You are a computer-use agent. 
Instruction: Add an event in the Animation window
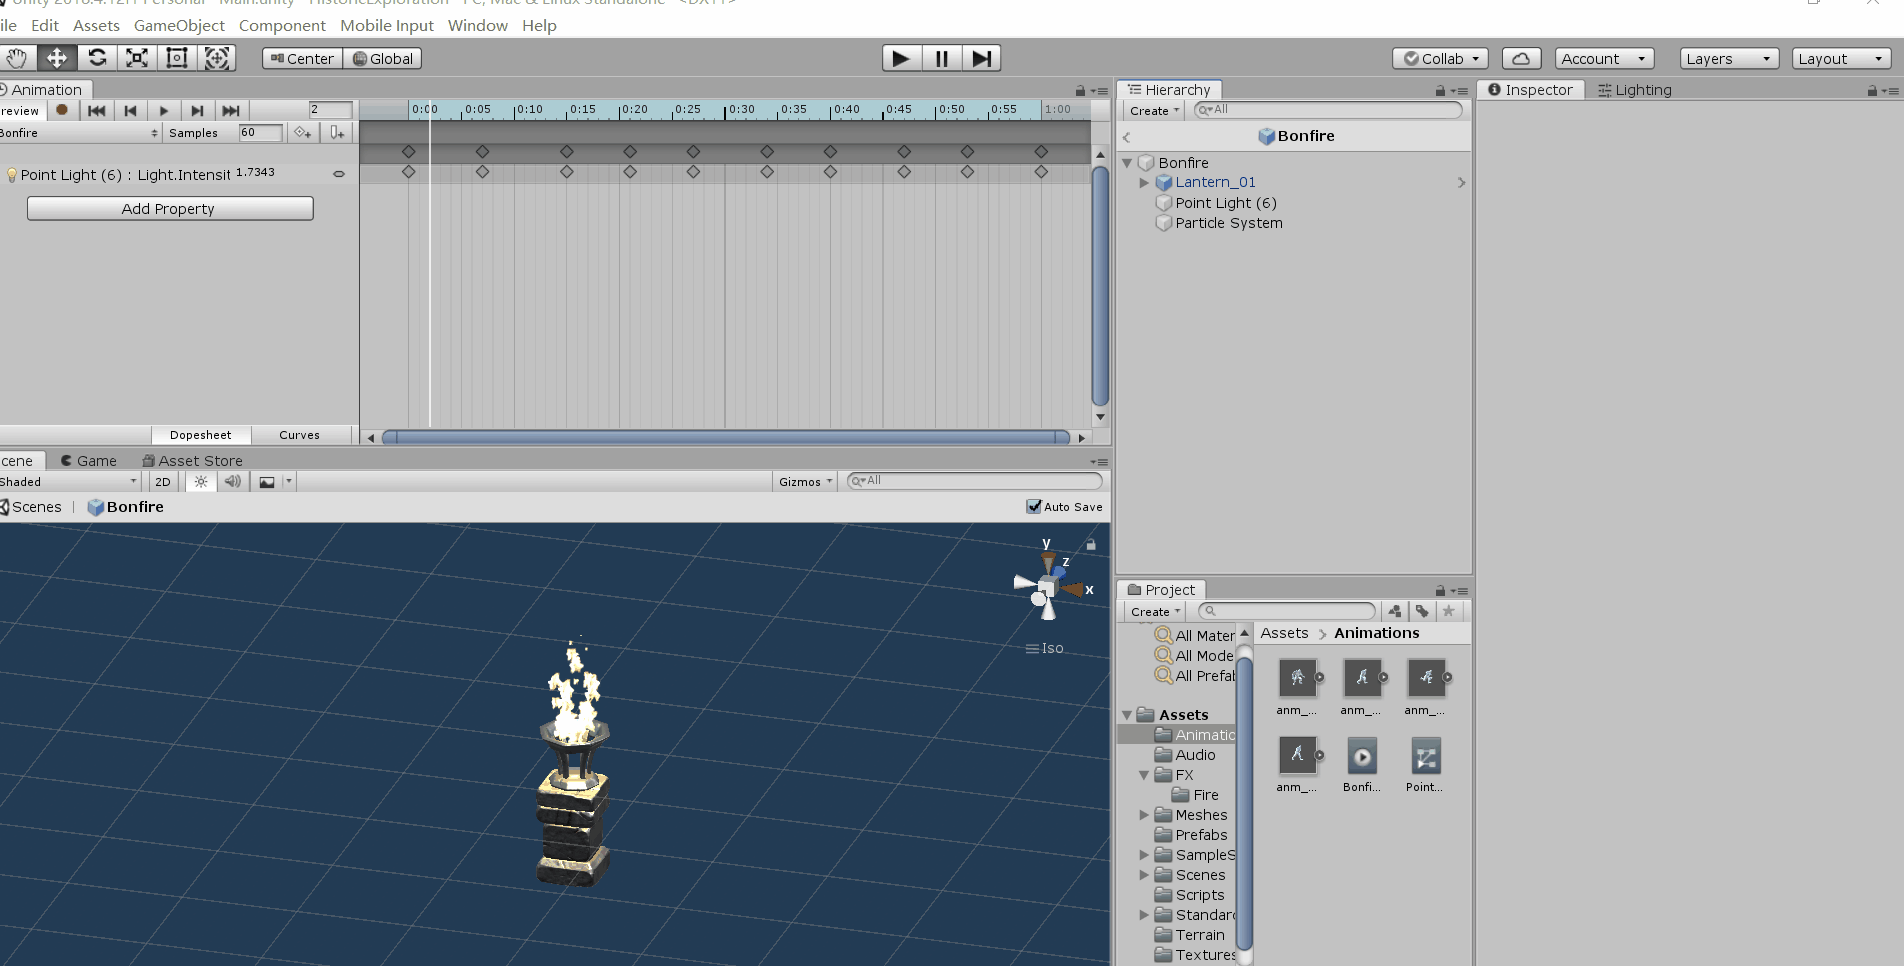click(x=337, y=132)
